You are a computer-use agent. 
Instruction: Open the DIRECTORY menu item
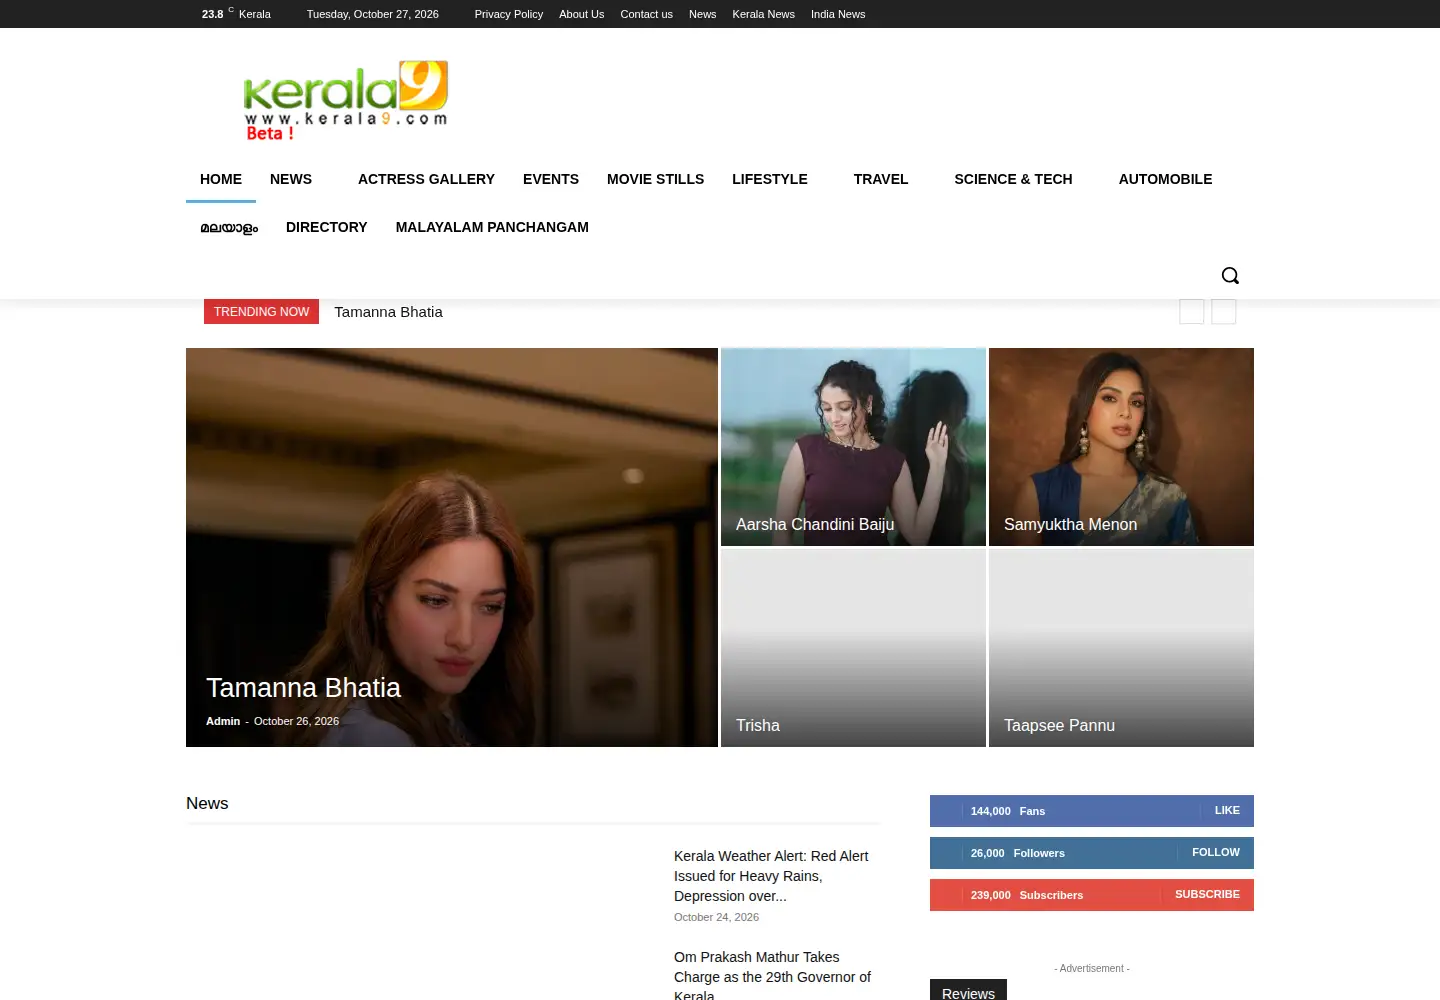pos(327,227)
